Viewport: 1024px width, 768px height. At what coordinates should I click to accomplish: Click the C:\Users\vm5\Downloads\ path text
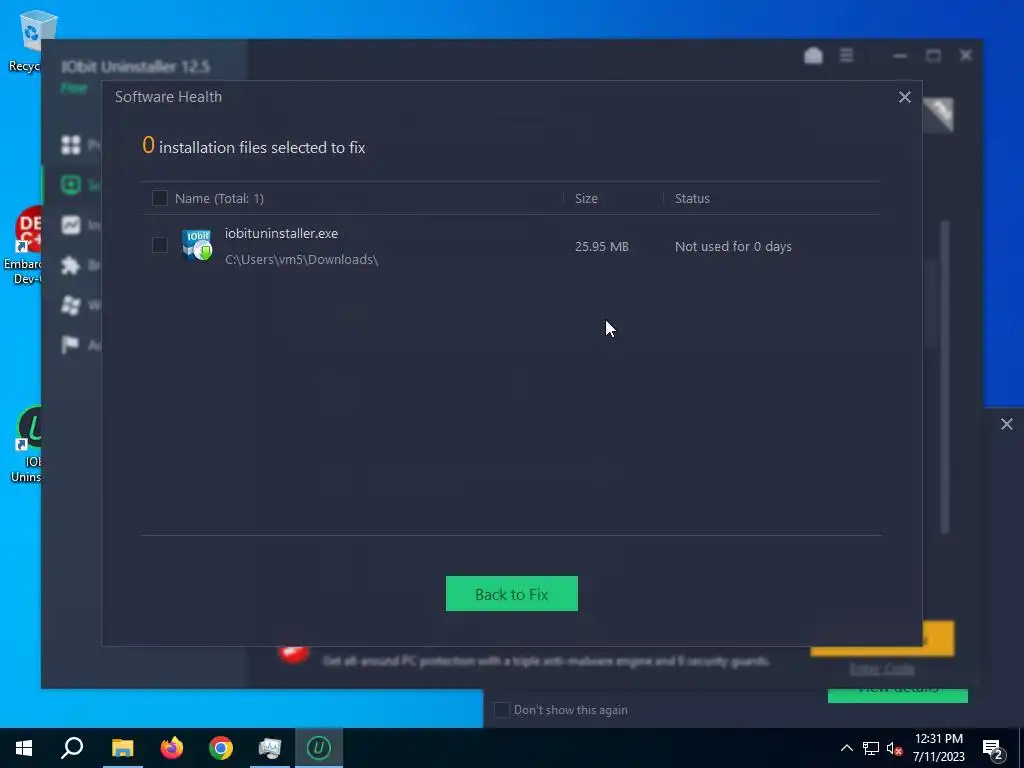click(302, 259)
